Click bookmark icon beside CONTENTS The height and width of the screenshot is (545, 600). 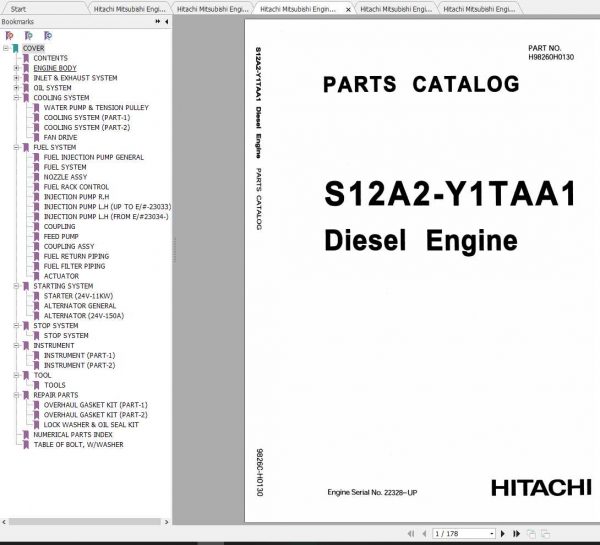click(x=26, y=58)
